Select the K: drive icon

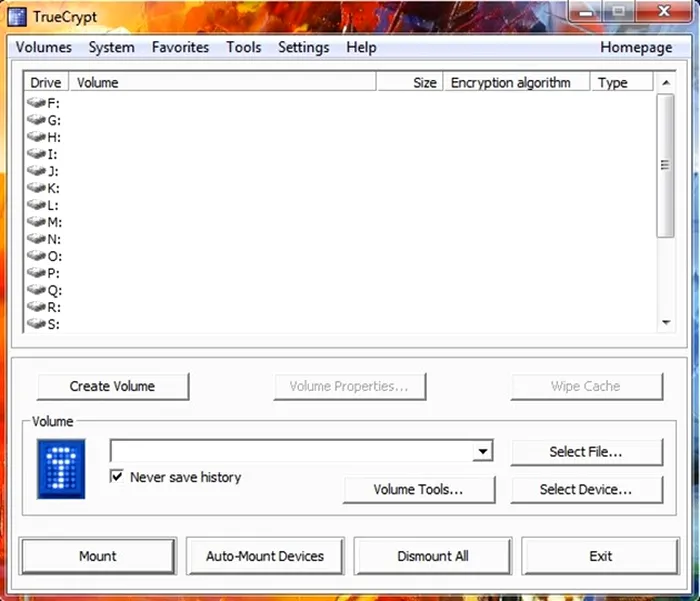(36, 188)
